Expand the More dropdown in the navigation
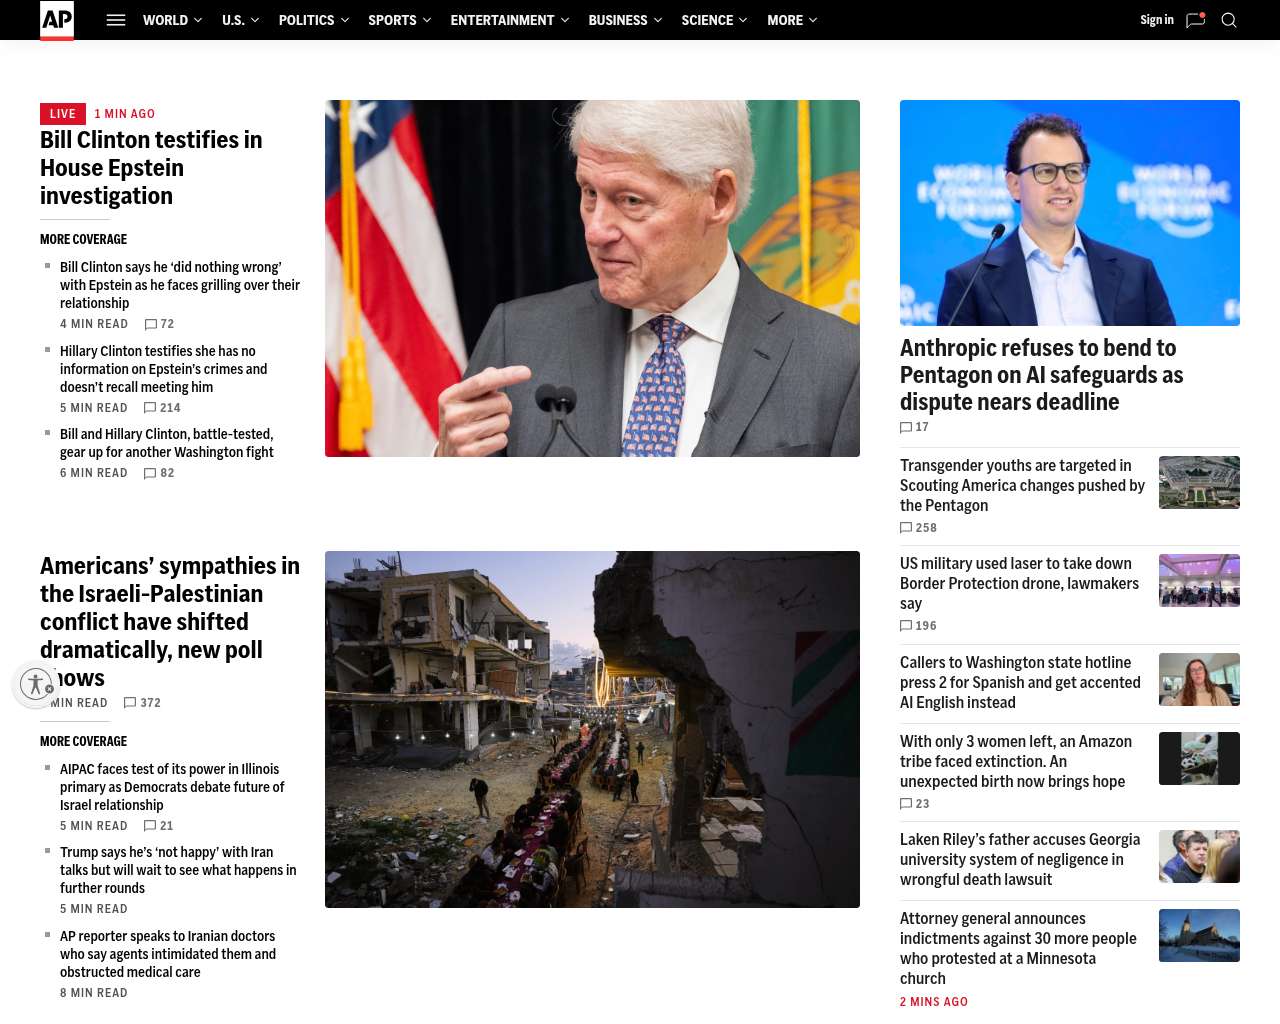The width and height of the screenshot is (1280, 1024). [x=792, y=20]
